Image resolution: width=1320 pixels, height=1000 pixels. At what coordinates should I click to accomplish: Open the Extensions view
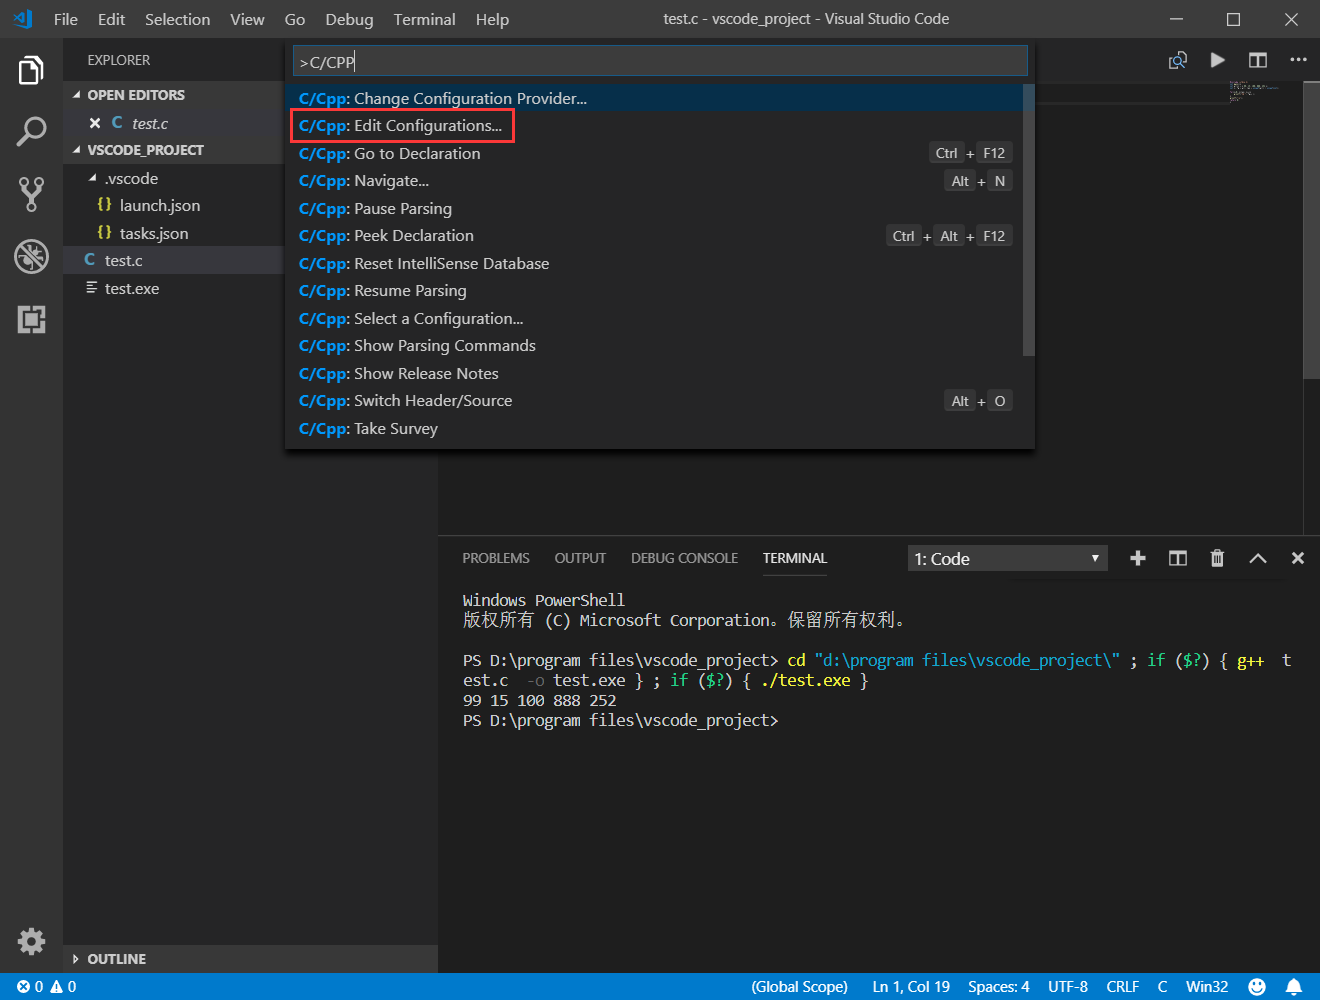31,320
